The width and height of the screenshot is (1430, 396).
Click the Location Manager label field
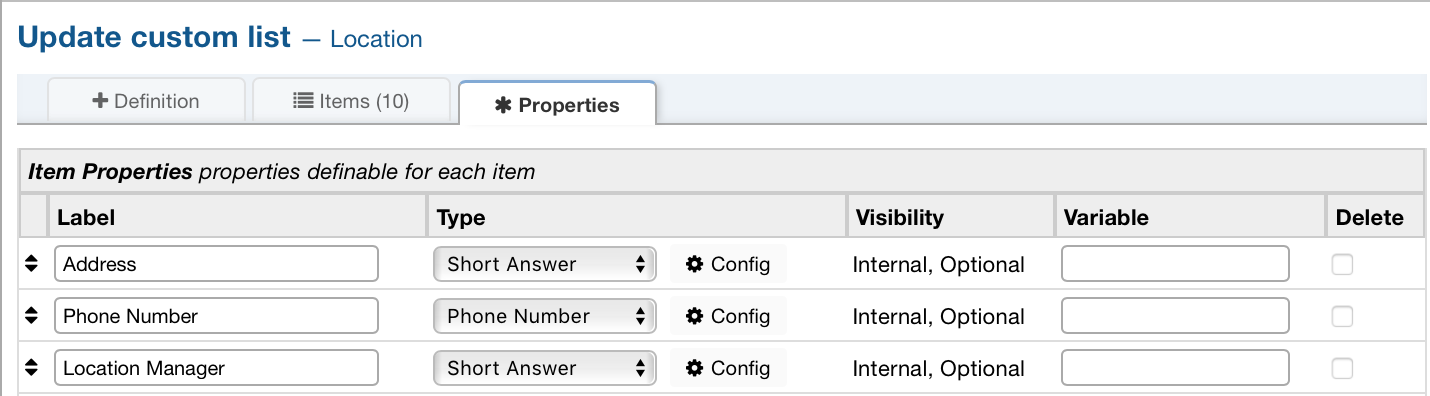[x=216, y=368]
